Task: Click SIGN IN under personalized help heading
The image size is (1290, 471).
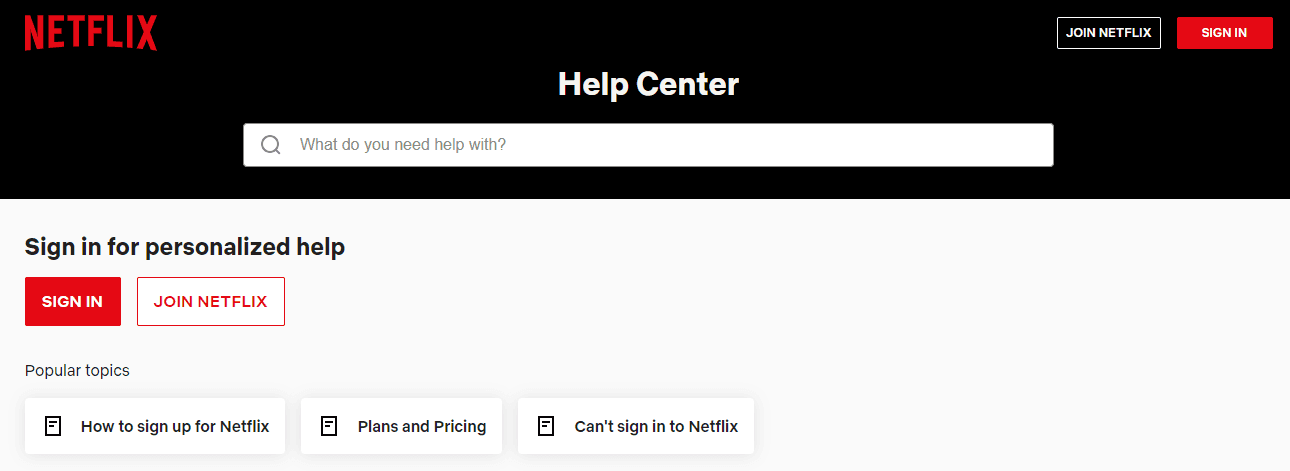Action: [x=72, y=301]
